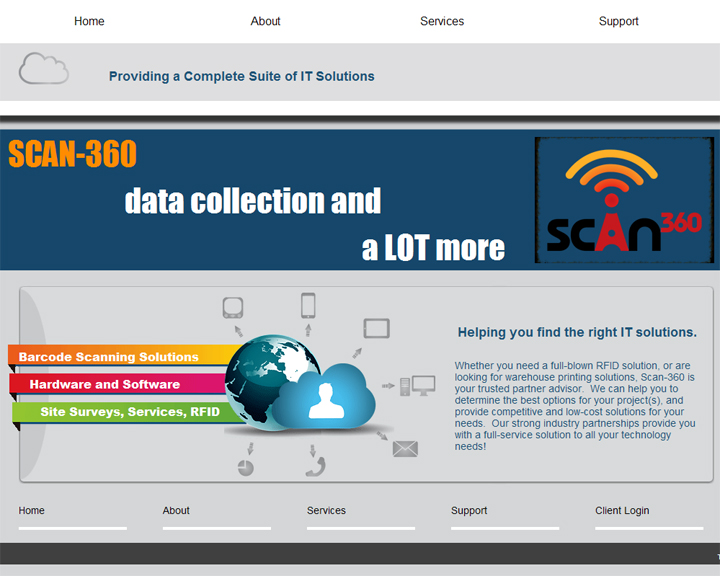
Task: Open Services link in the footer
Action: [326, 510]
